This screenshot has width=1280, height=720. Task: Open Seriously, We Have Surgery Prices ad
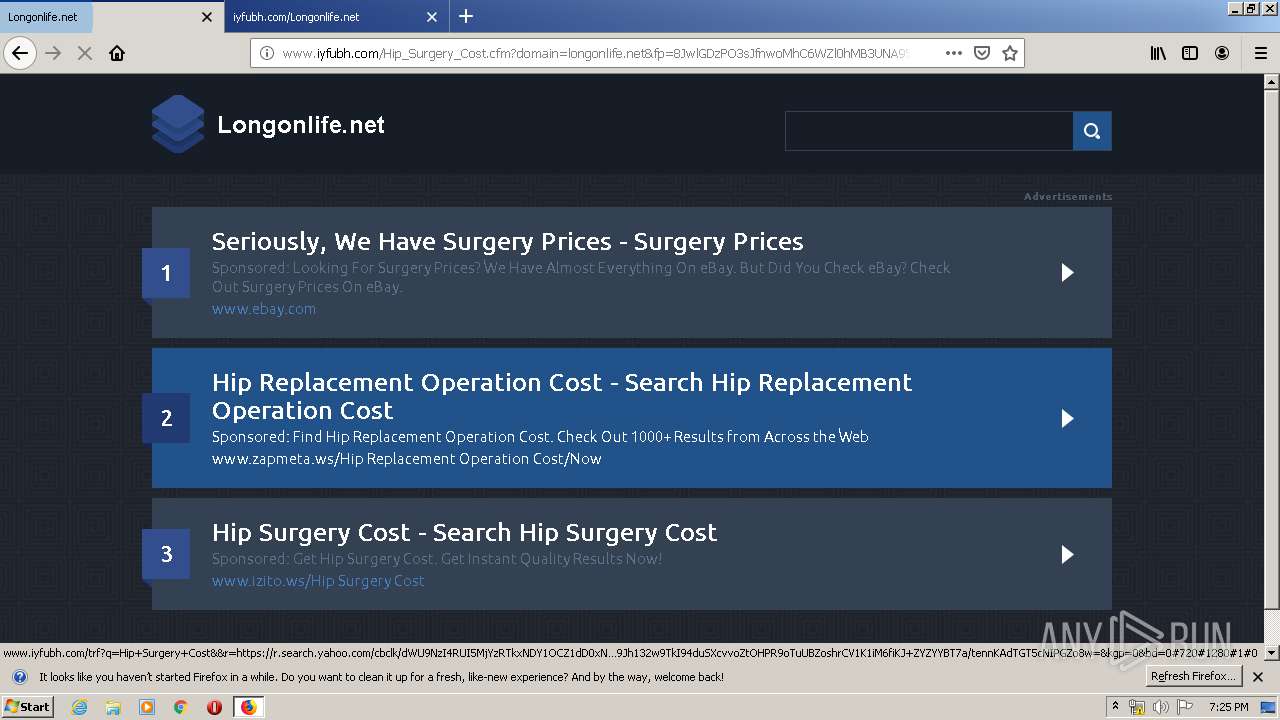[x=507, y=241]
